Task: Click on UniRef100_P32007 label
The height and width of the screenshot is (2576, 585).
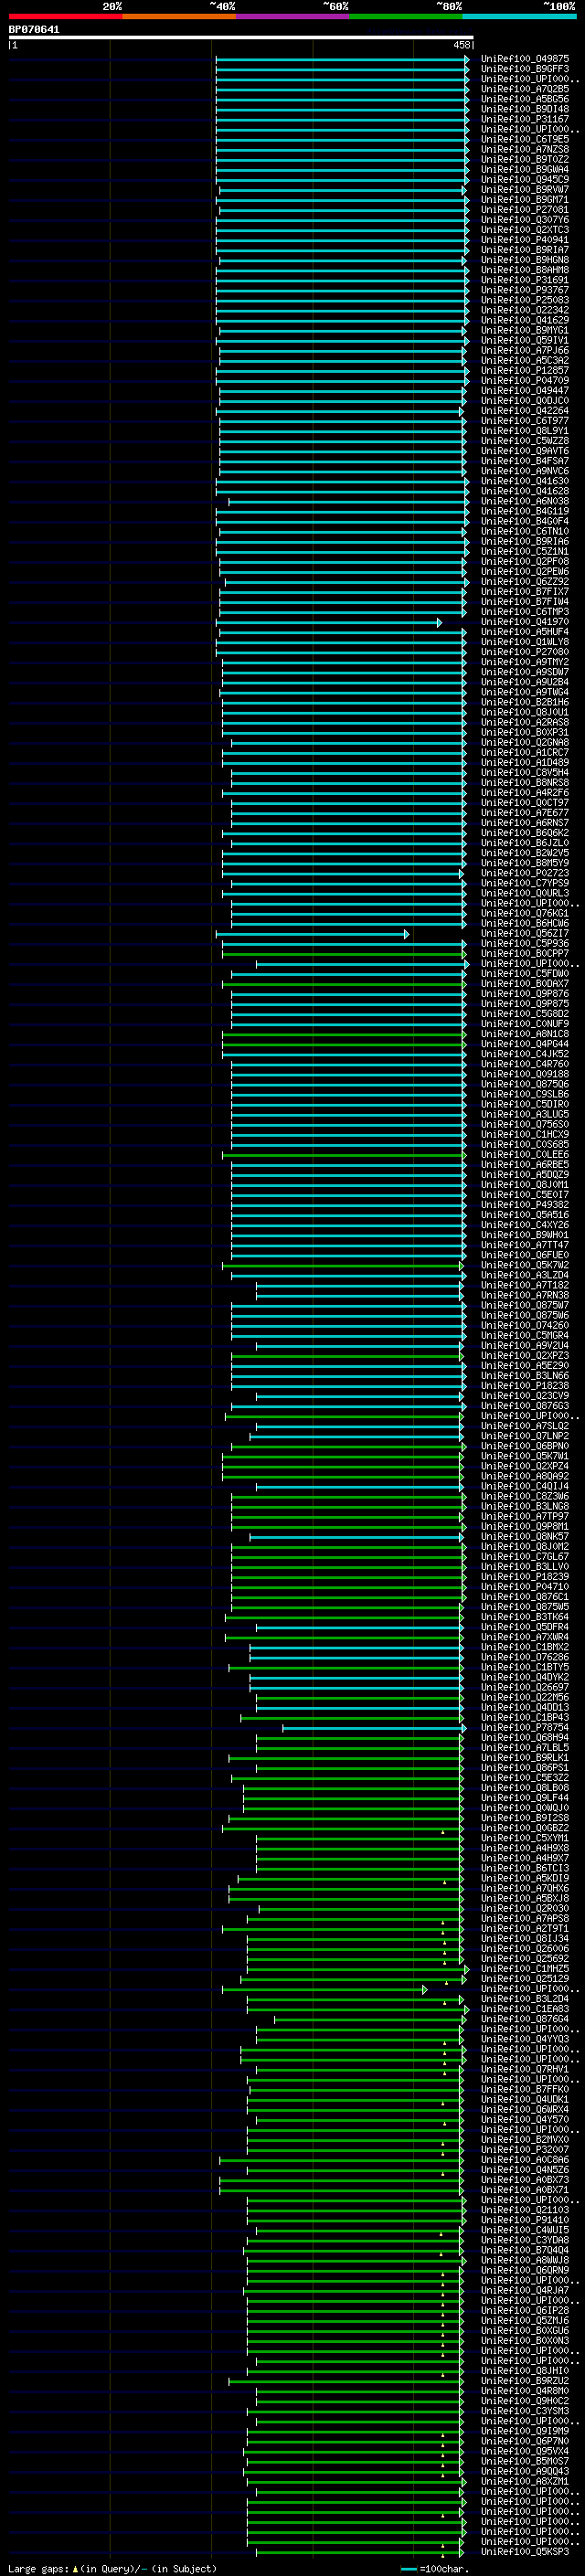Action: [x=525, y=2150]
